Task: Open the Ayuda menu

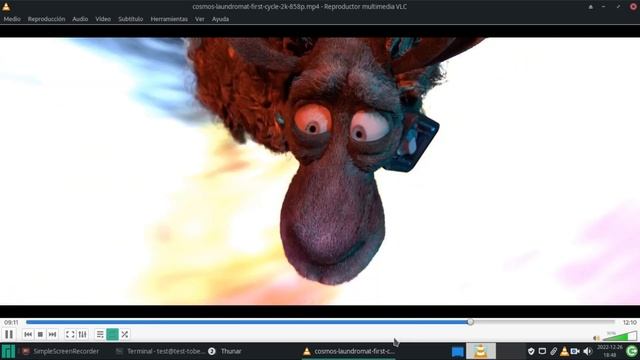Action: point(220,19)
